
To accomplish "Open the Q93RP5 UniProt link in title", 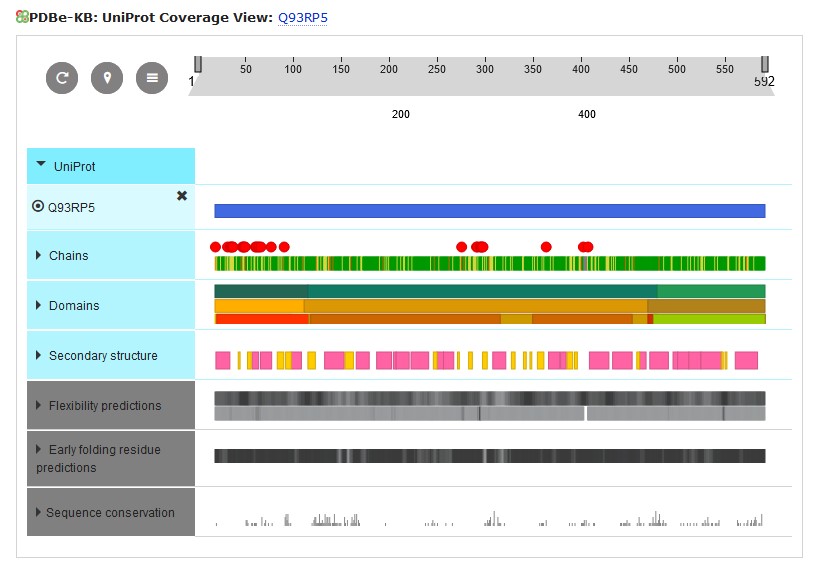I will tap(302, 18).
